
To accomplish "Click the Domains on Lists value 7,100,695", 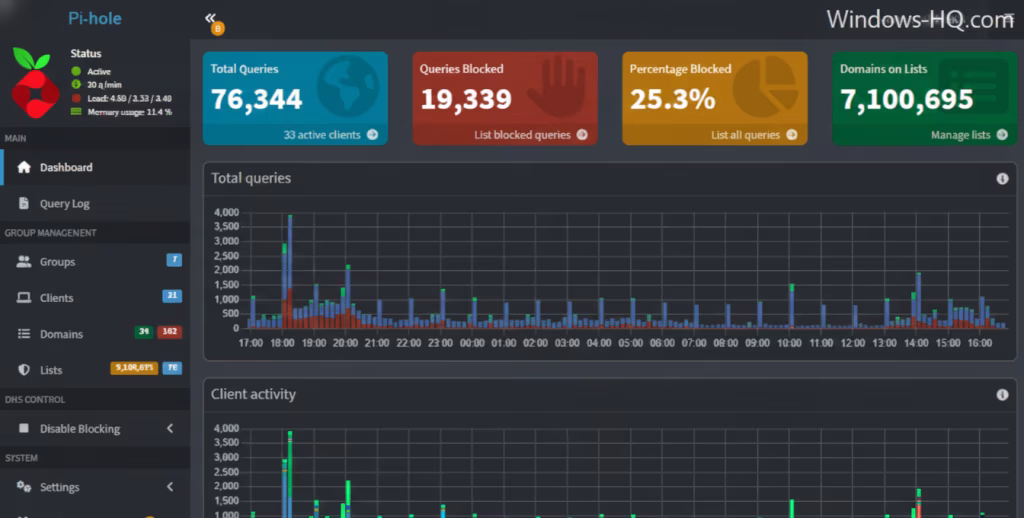I will click(x=906, y=99).
